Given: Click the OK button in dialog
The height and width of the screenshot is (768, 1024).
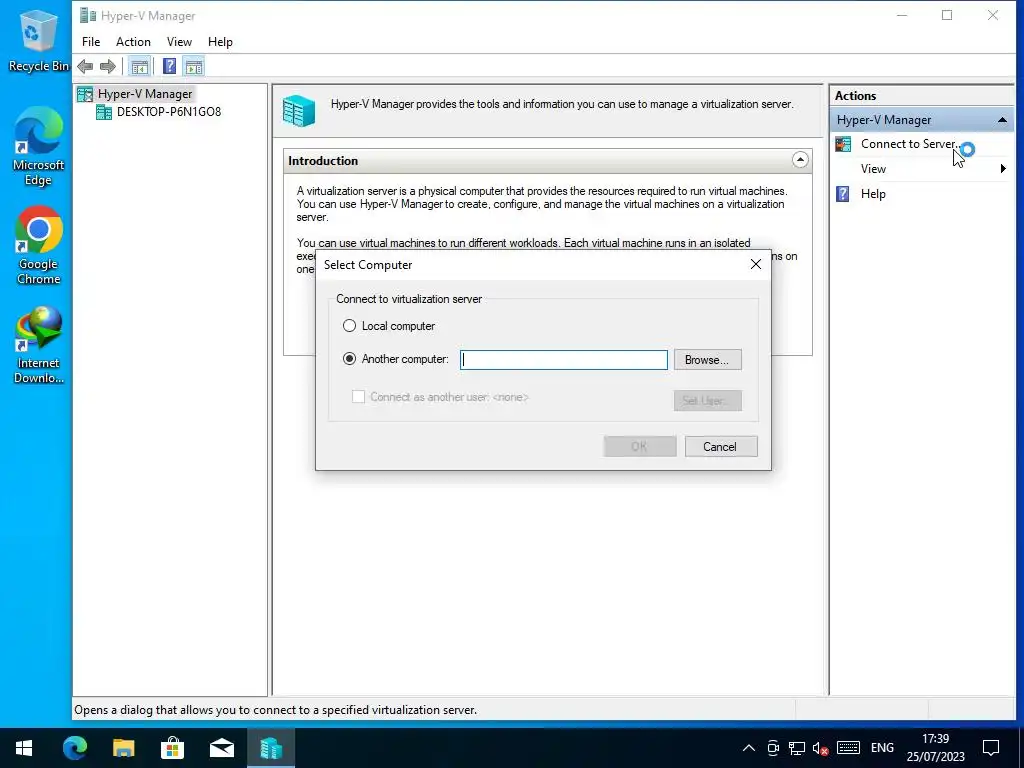Looking at the screenshot, I should pyautogui.click(x=639, y=447).
